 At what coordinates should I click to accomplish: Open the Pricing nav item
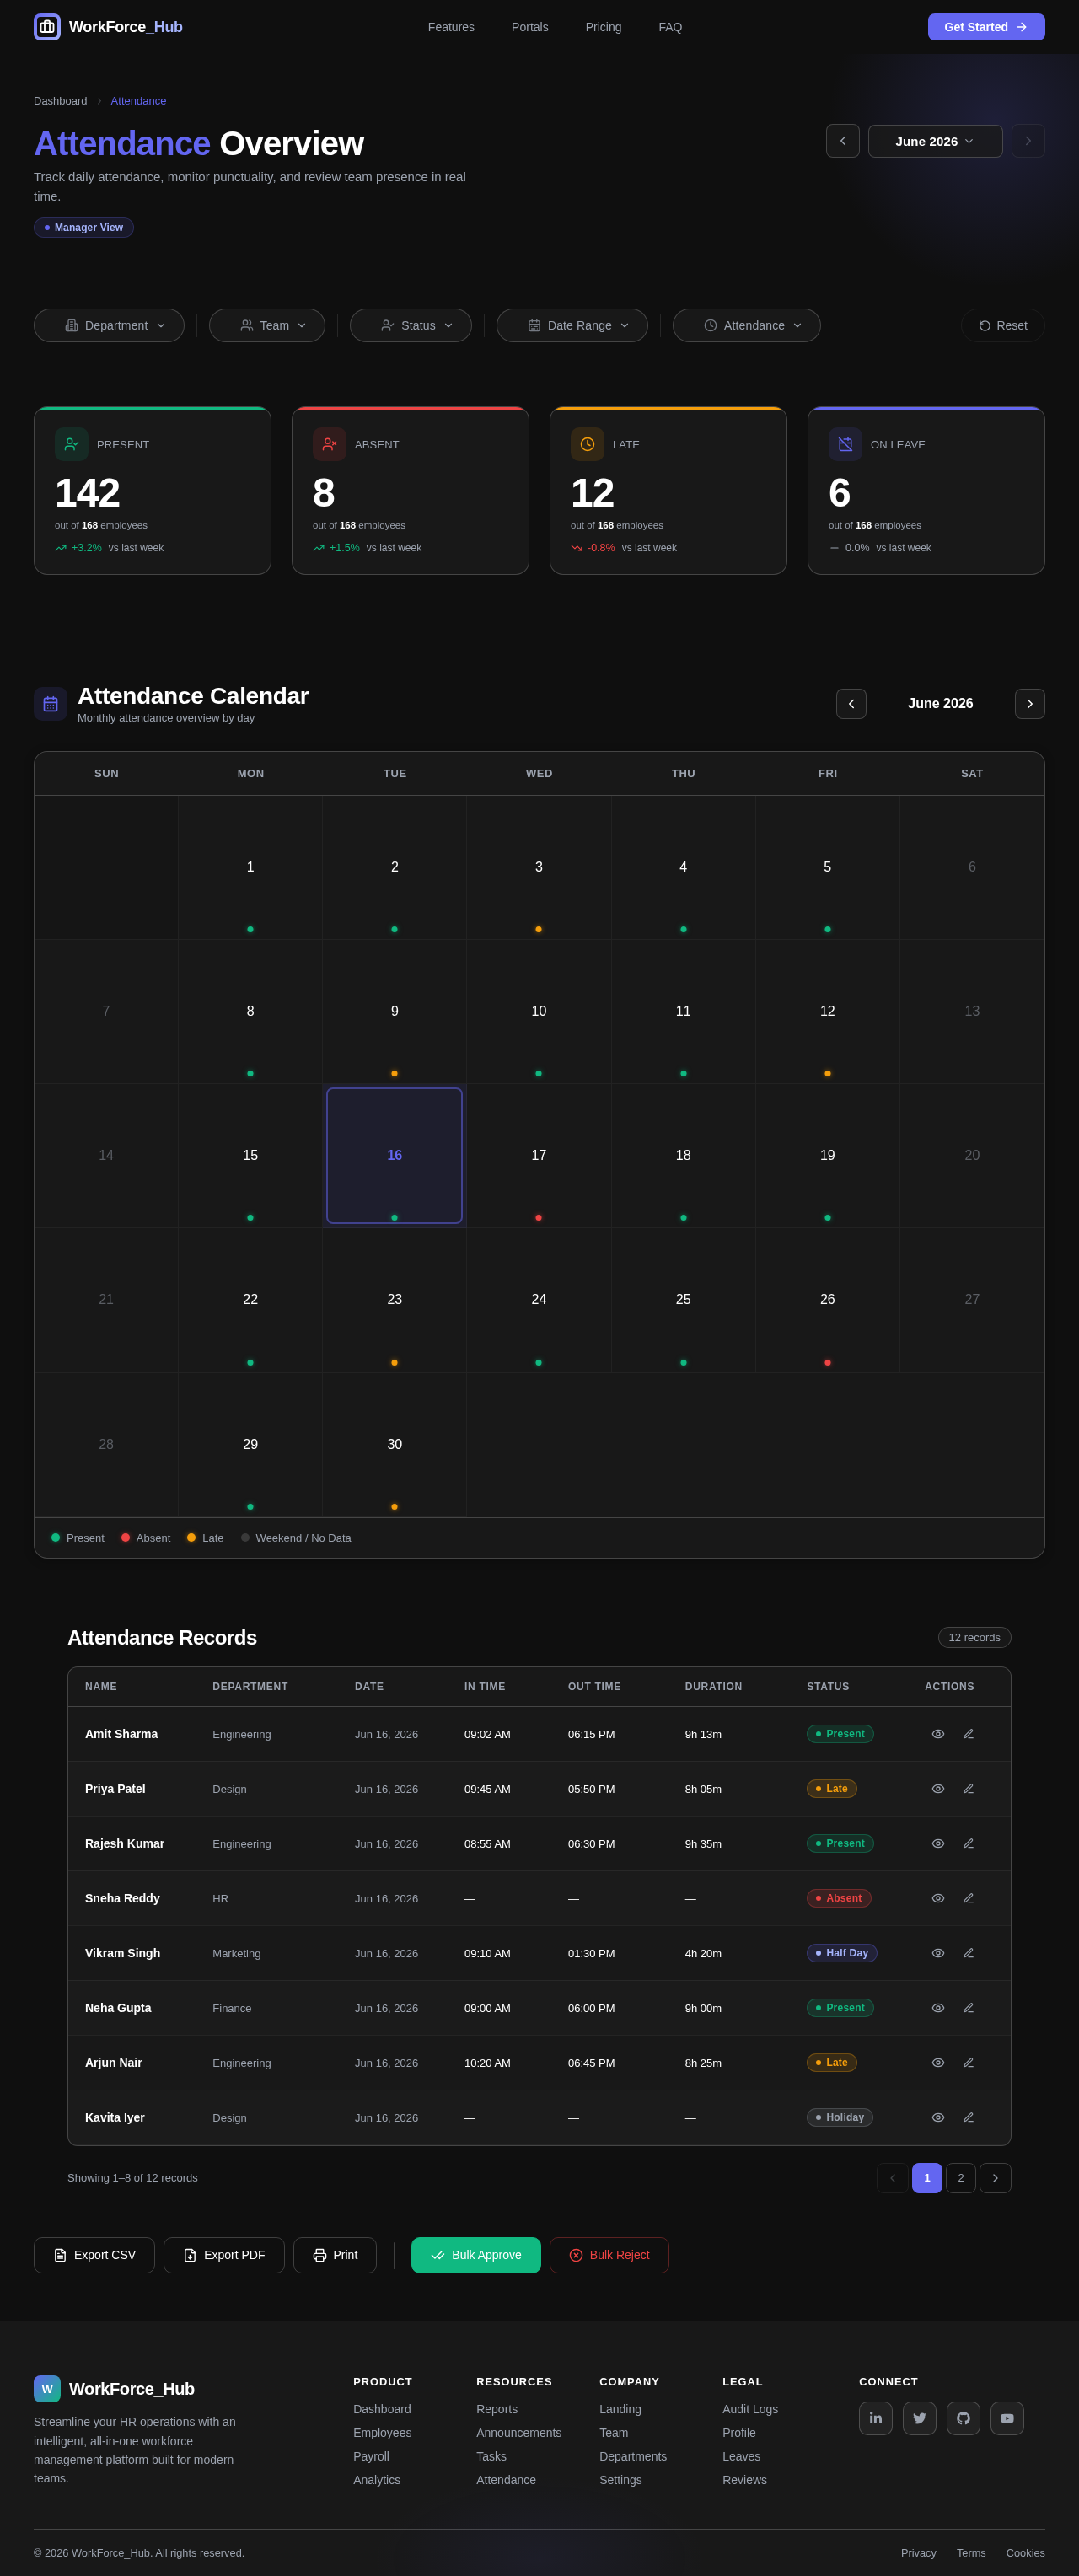pos(603,27)
